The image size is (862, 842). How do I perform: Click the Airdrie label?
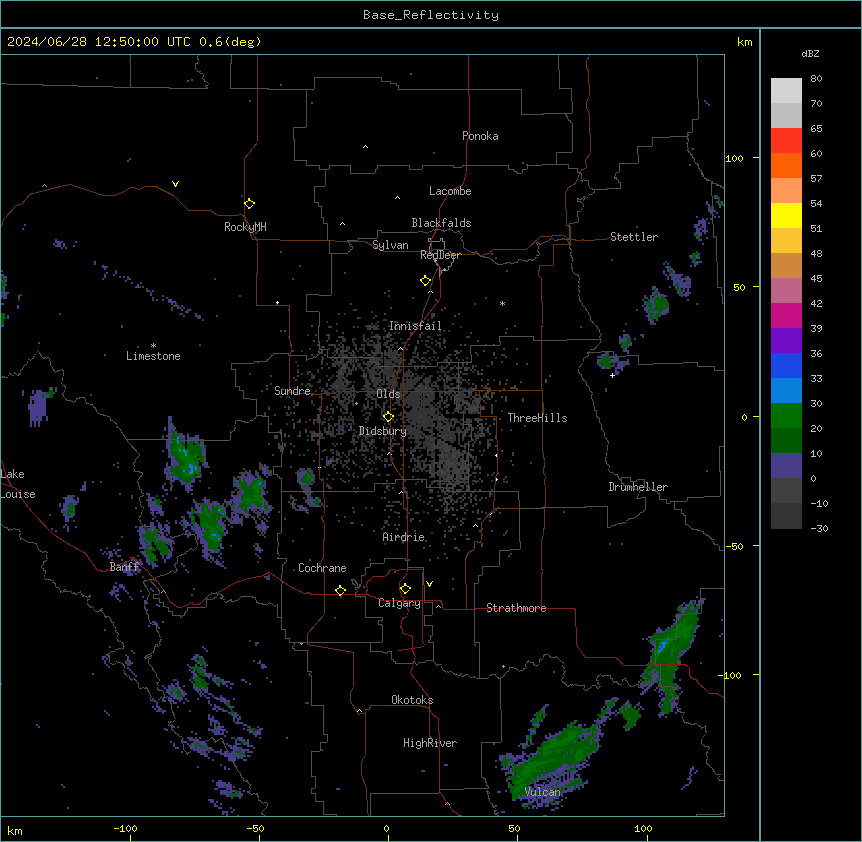tap(404, 537)
